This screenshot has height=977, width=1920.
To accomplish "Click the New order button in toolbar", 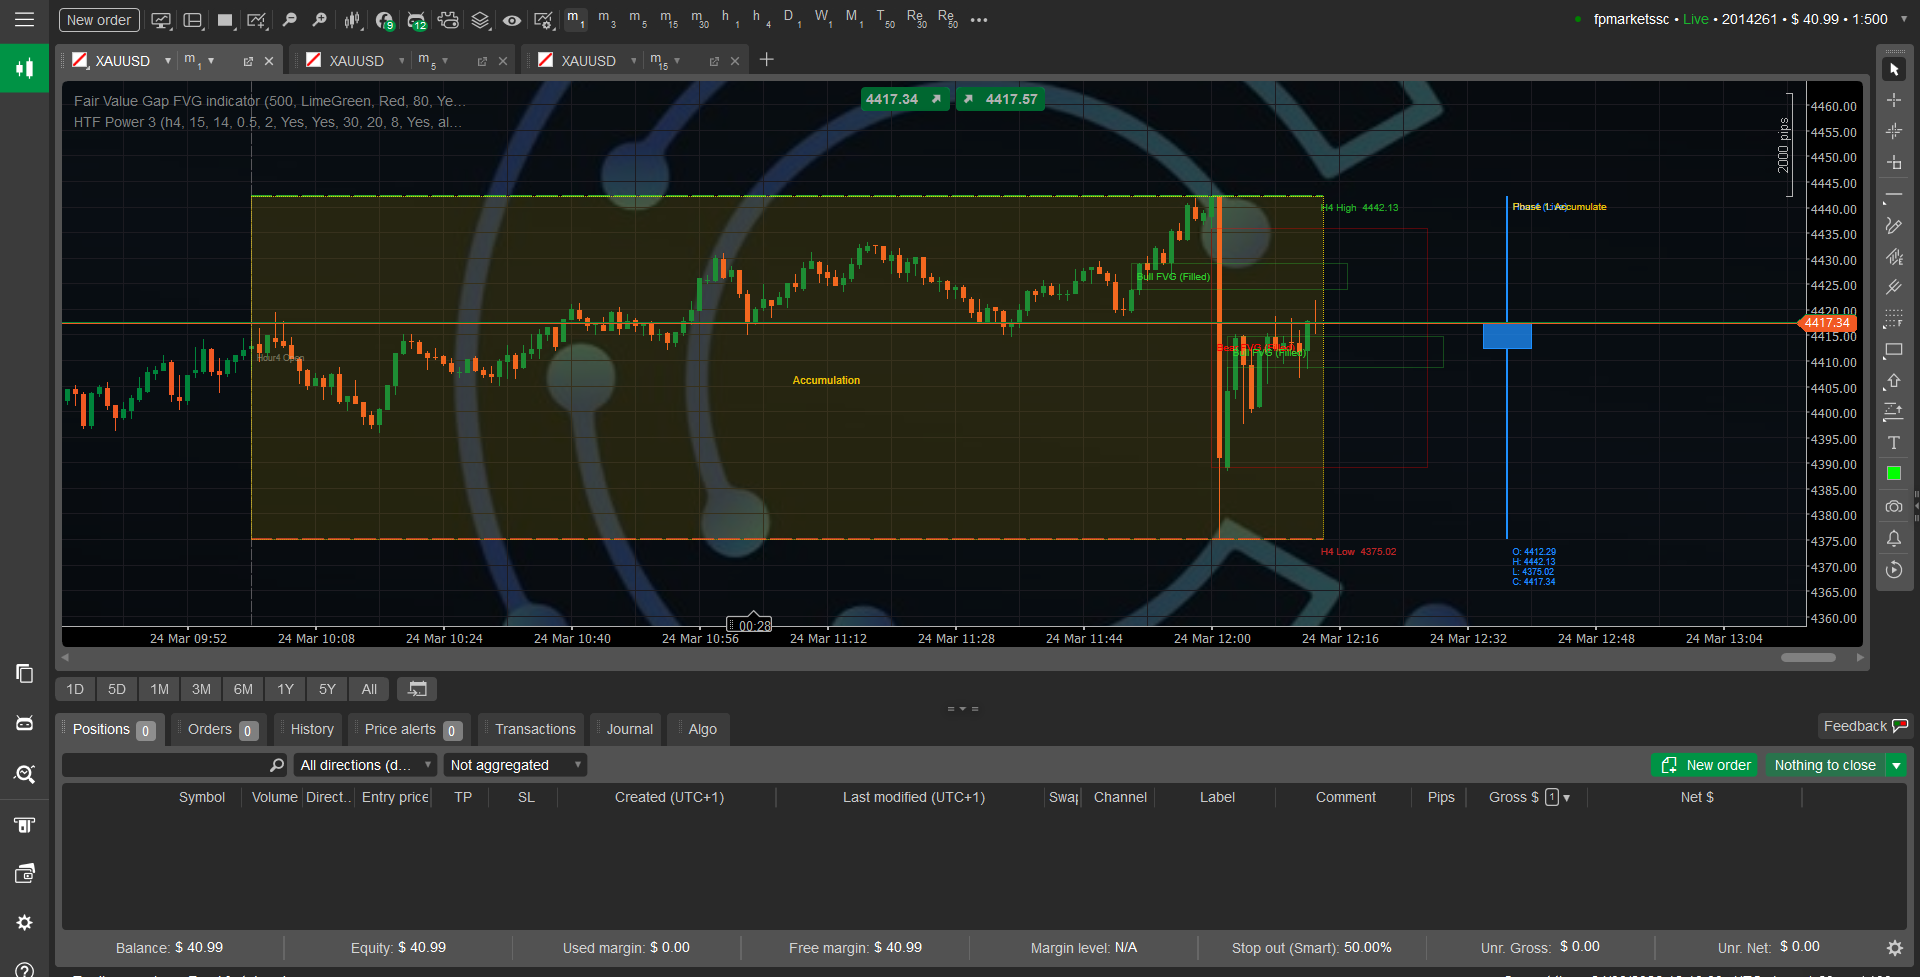I will click(x=99, y=20).
